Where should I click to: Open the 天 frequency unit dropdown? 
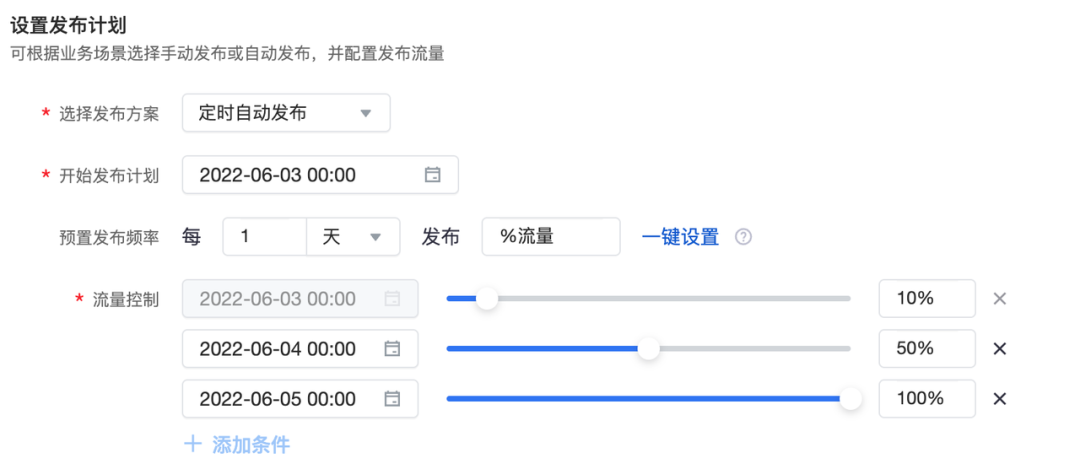(353, 237)
